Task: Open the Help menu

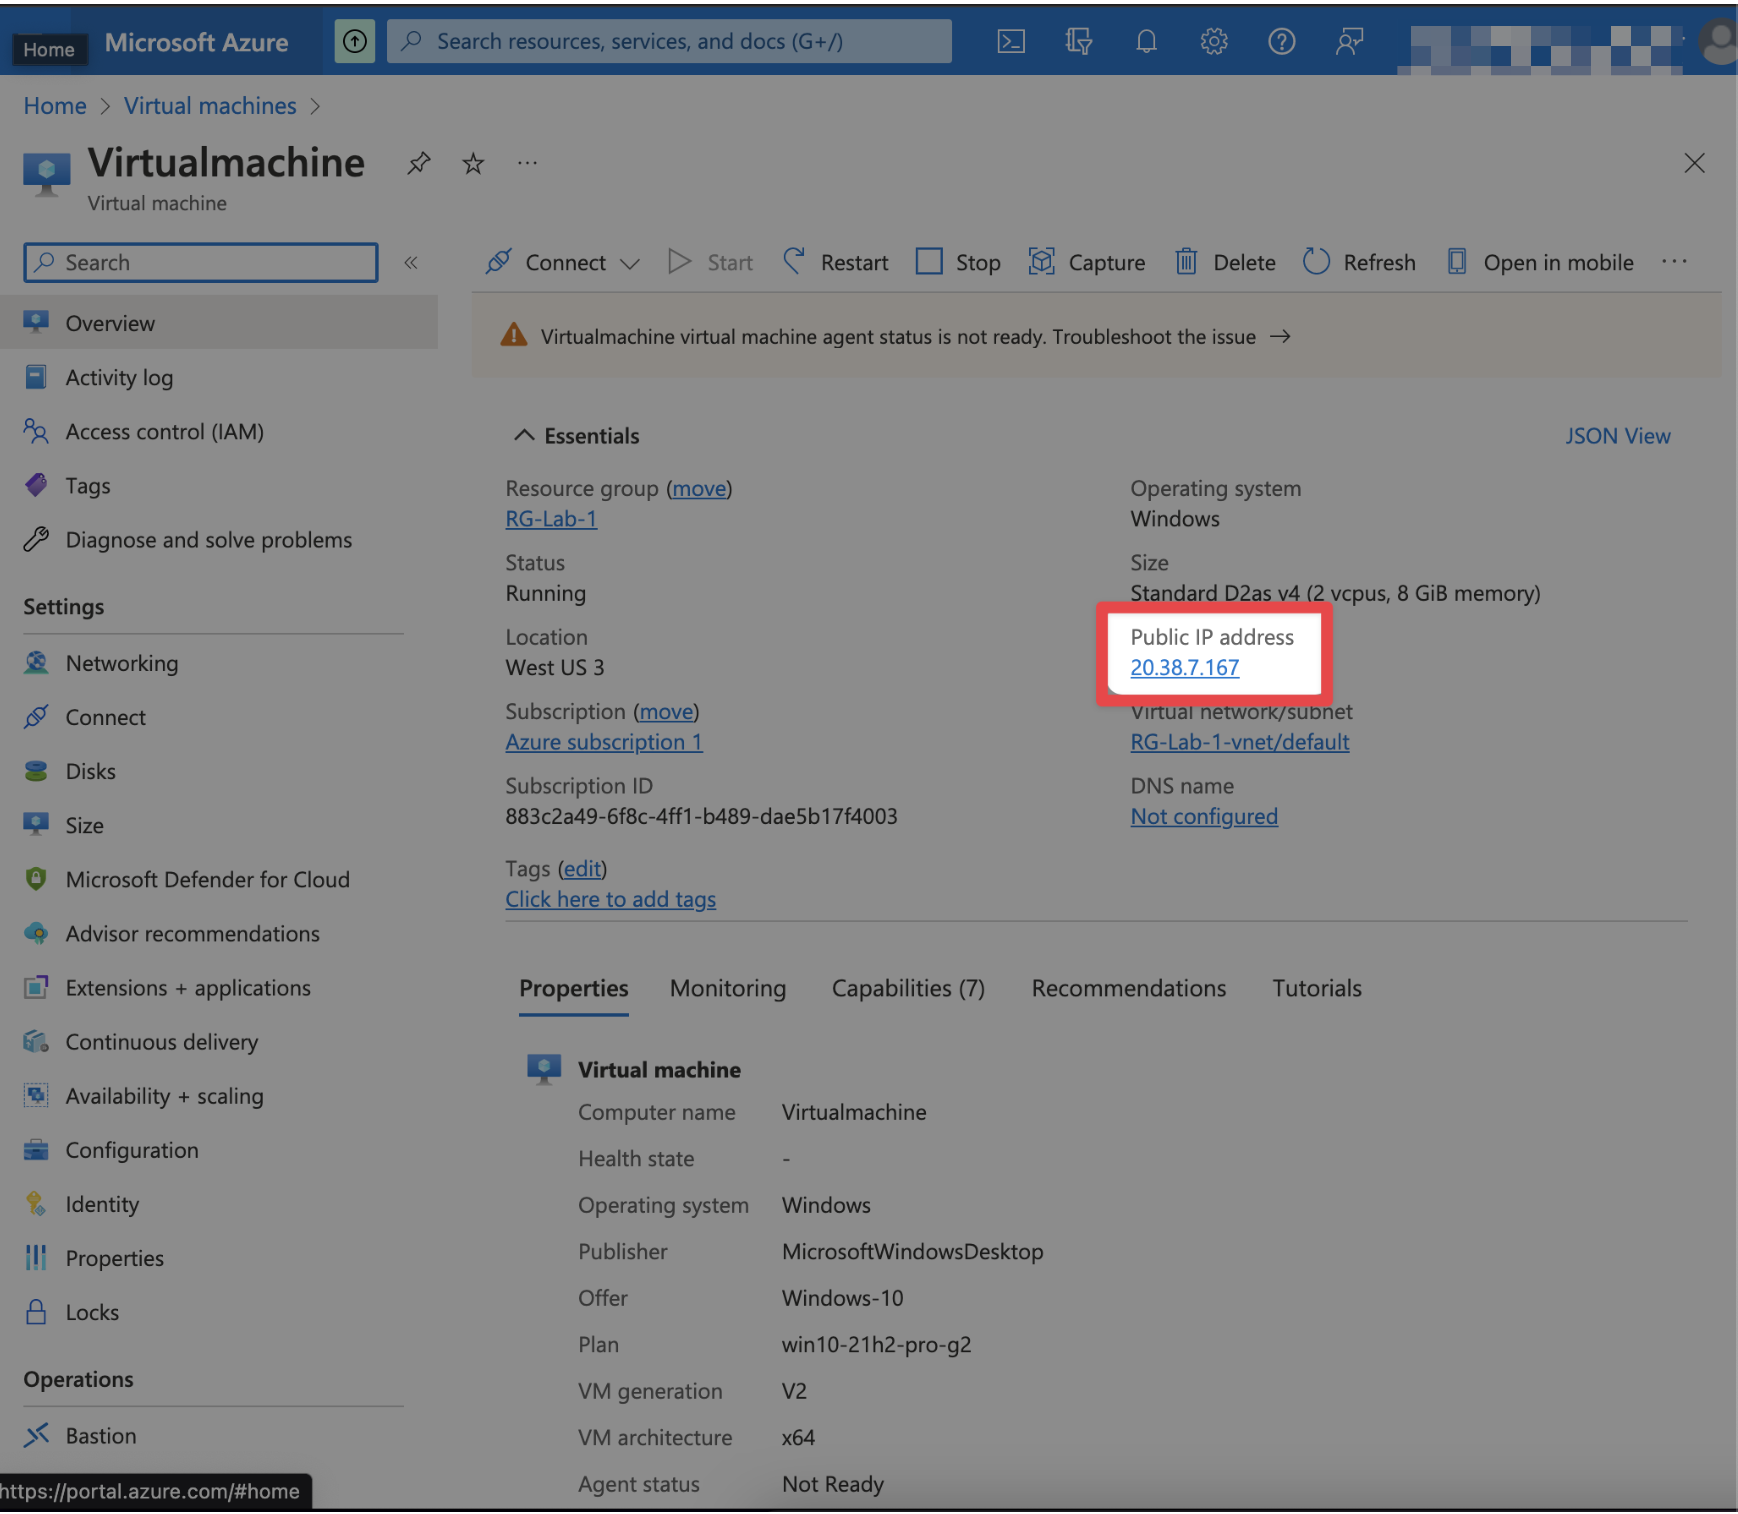Action: coord(1281,41)
